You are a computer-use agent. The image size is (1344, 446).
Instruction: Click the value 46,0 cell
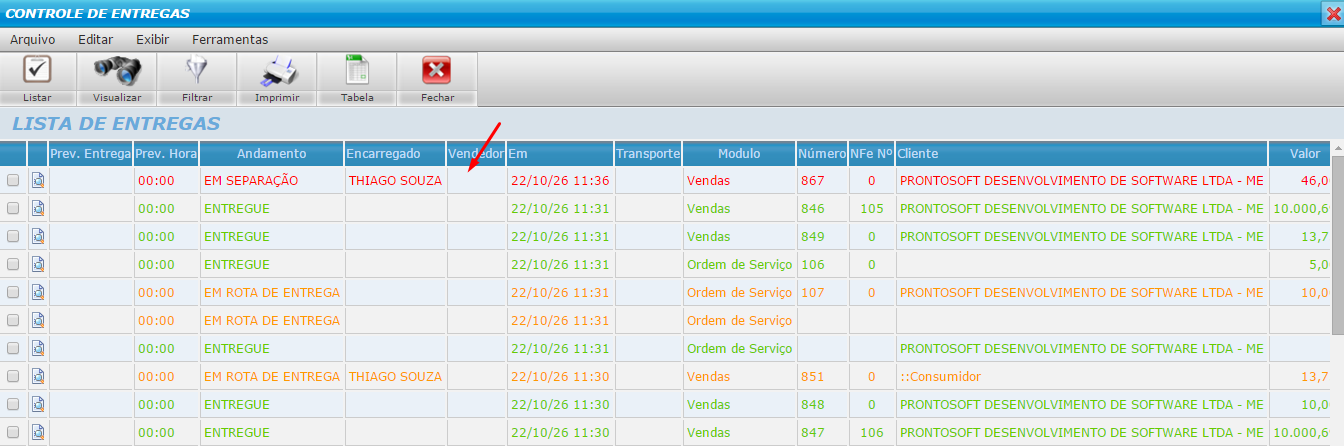[1299, 181]
